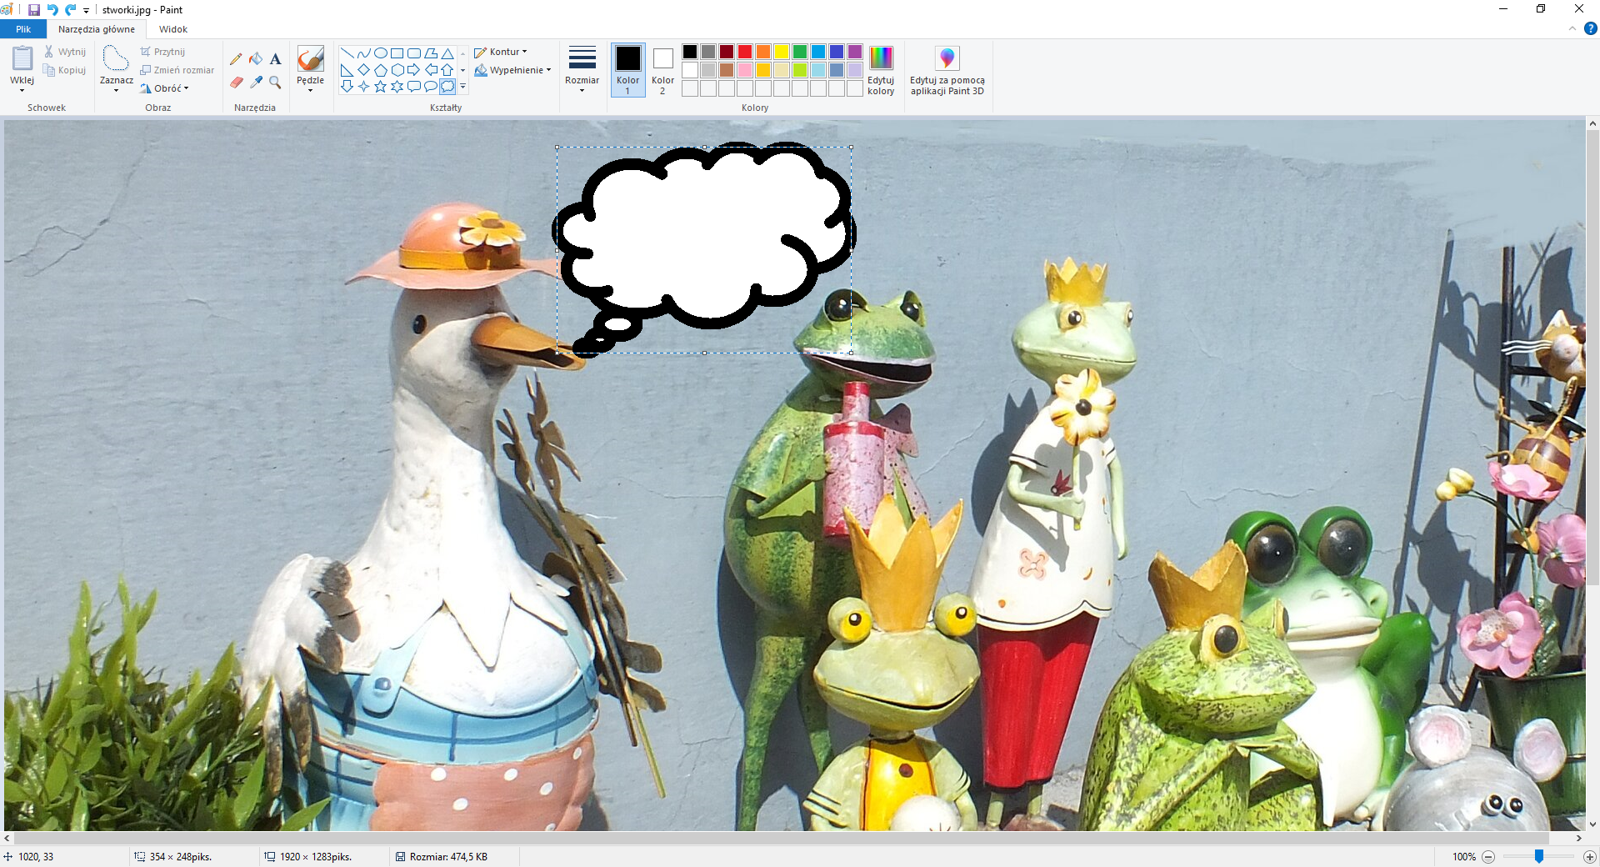1600x867 pixels.
Task: Pick the red color swatch
Action: 745,52
